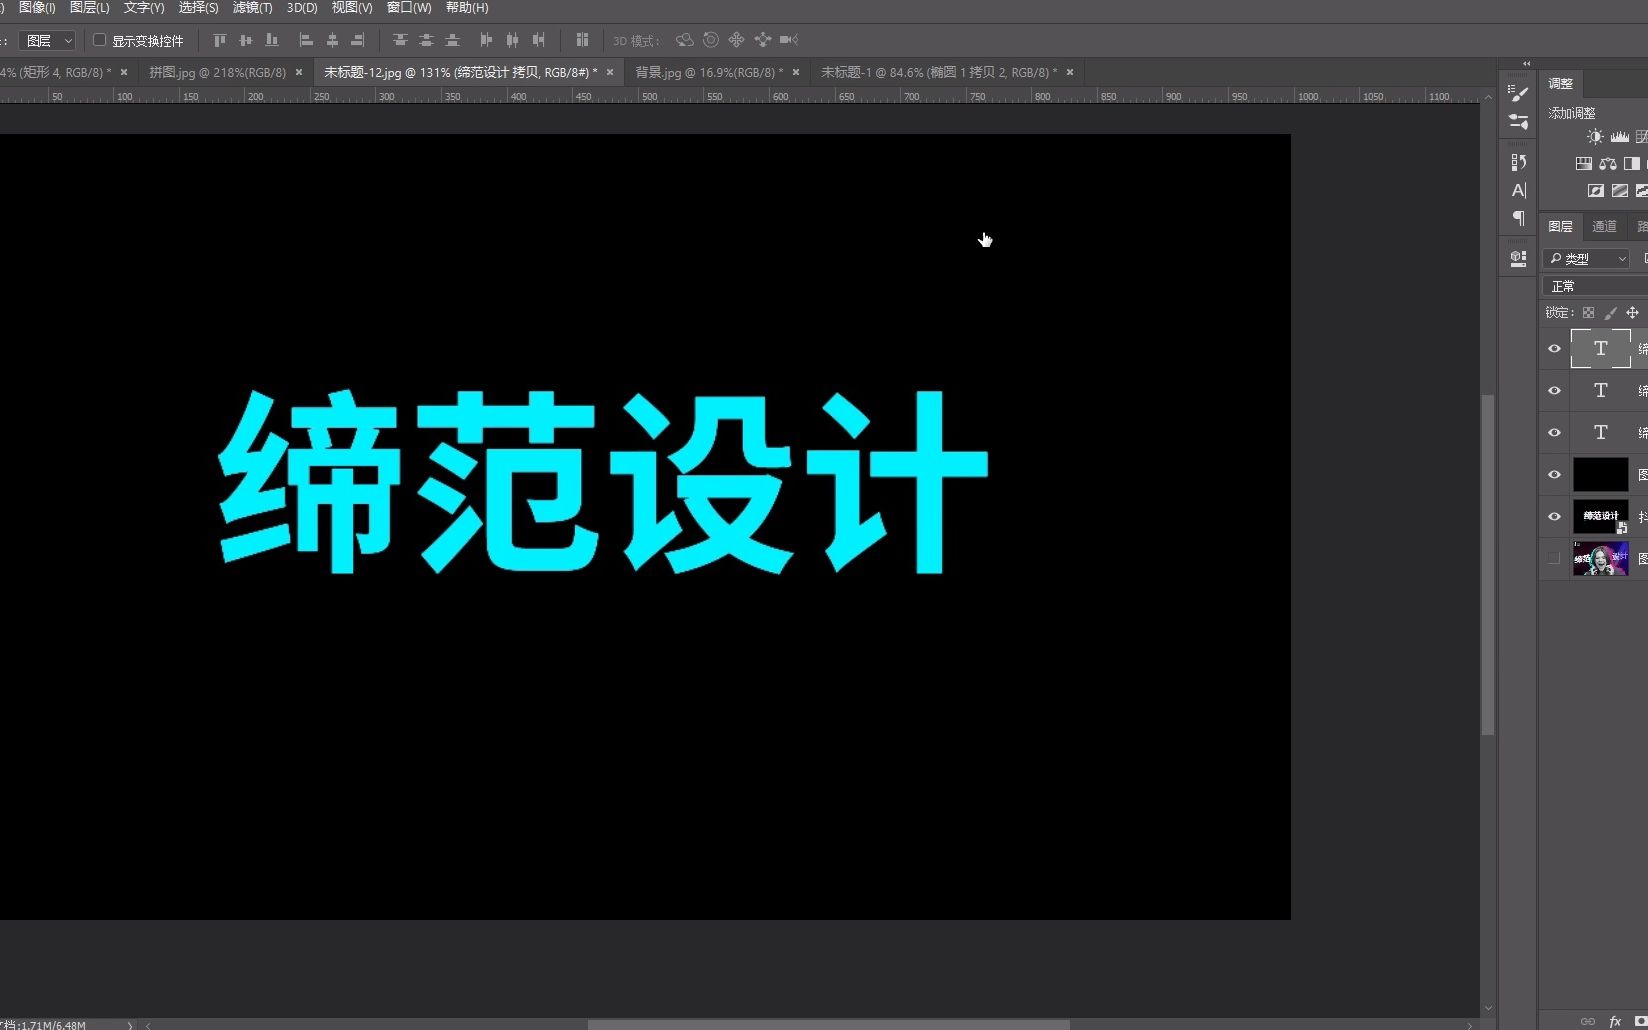Enable the 显示变换控件 checkbox
The width and height of the screenshot is (1648, 1030).
[x=99, y=40]
